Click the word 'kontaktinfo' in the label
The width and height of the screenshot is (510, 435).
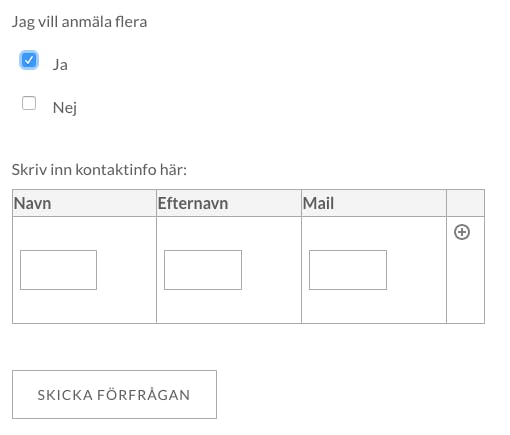pyautogui.click(x=116, y=169)
